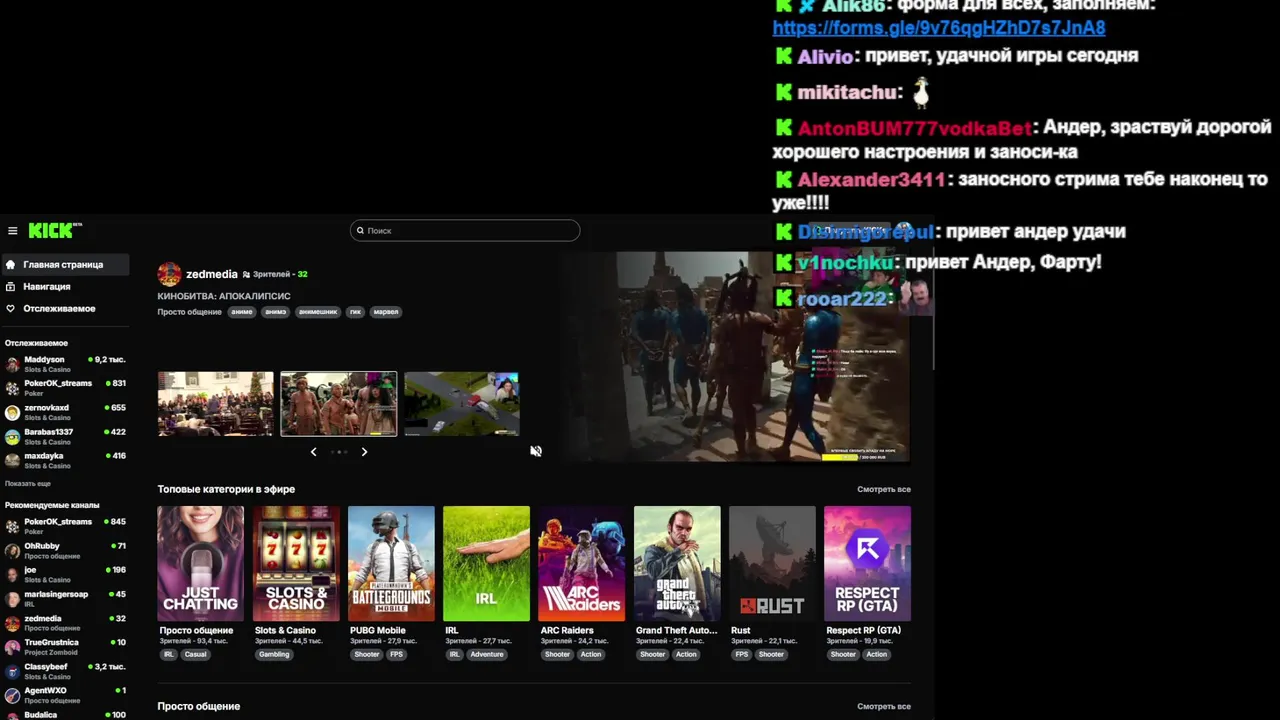This screenshot has height=720, width=1280.
Task: Open Respect RP (GTA) category card
Action: pyautogui.click(x=867, y=563)
